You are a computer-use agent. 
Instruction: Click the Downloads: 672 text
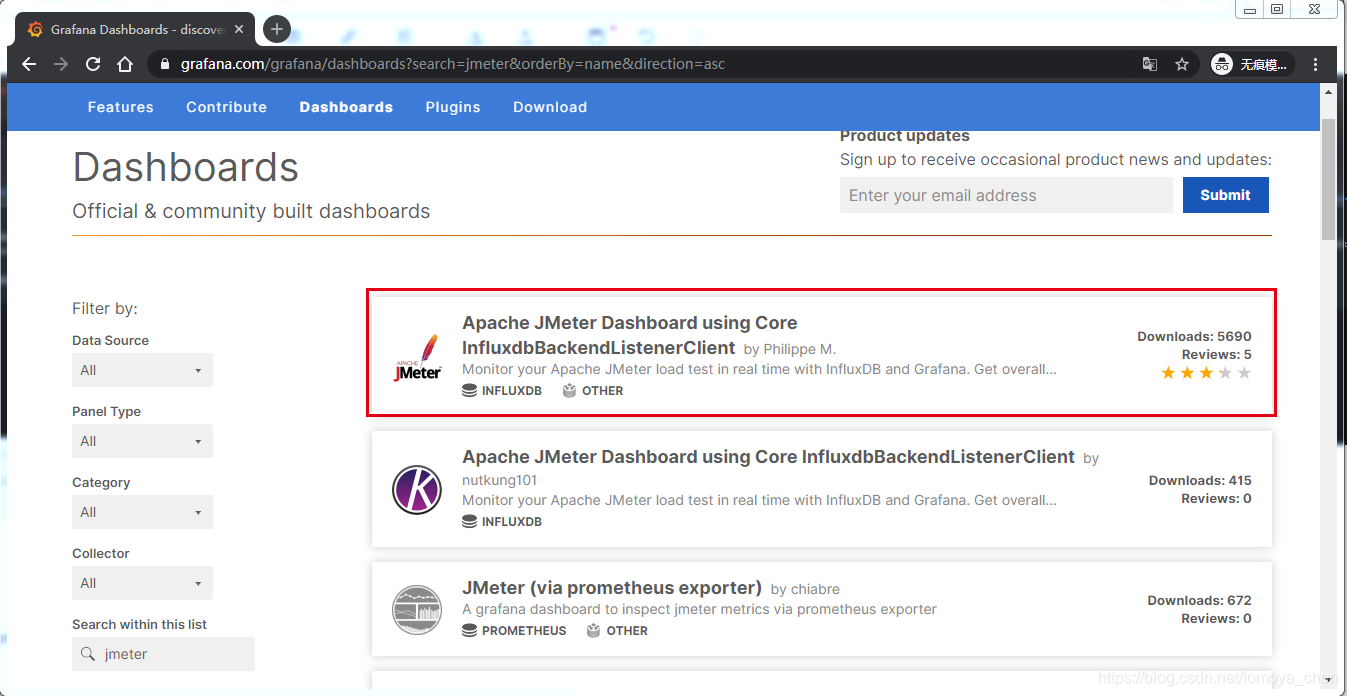pos(1199,600)
